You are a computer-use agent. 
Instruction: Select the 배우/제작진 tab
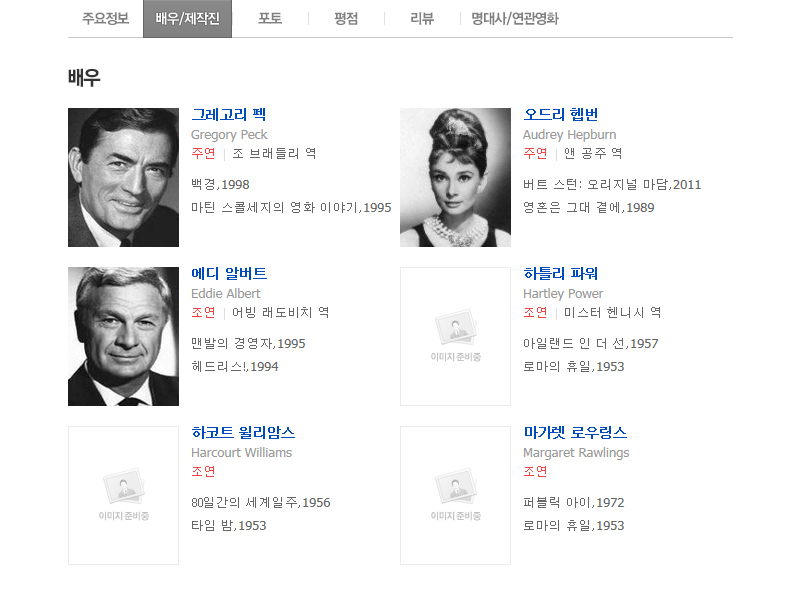point(187,19)
